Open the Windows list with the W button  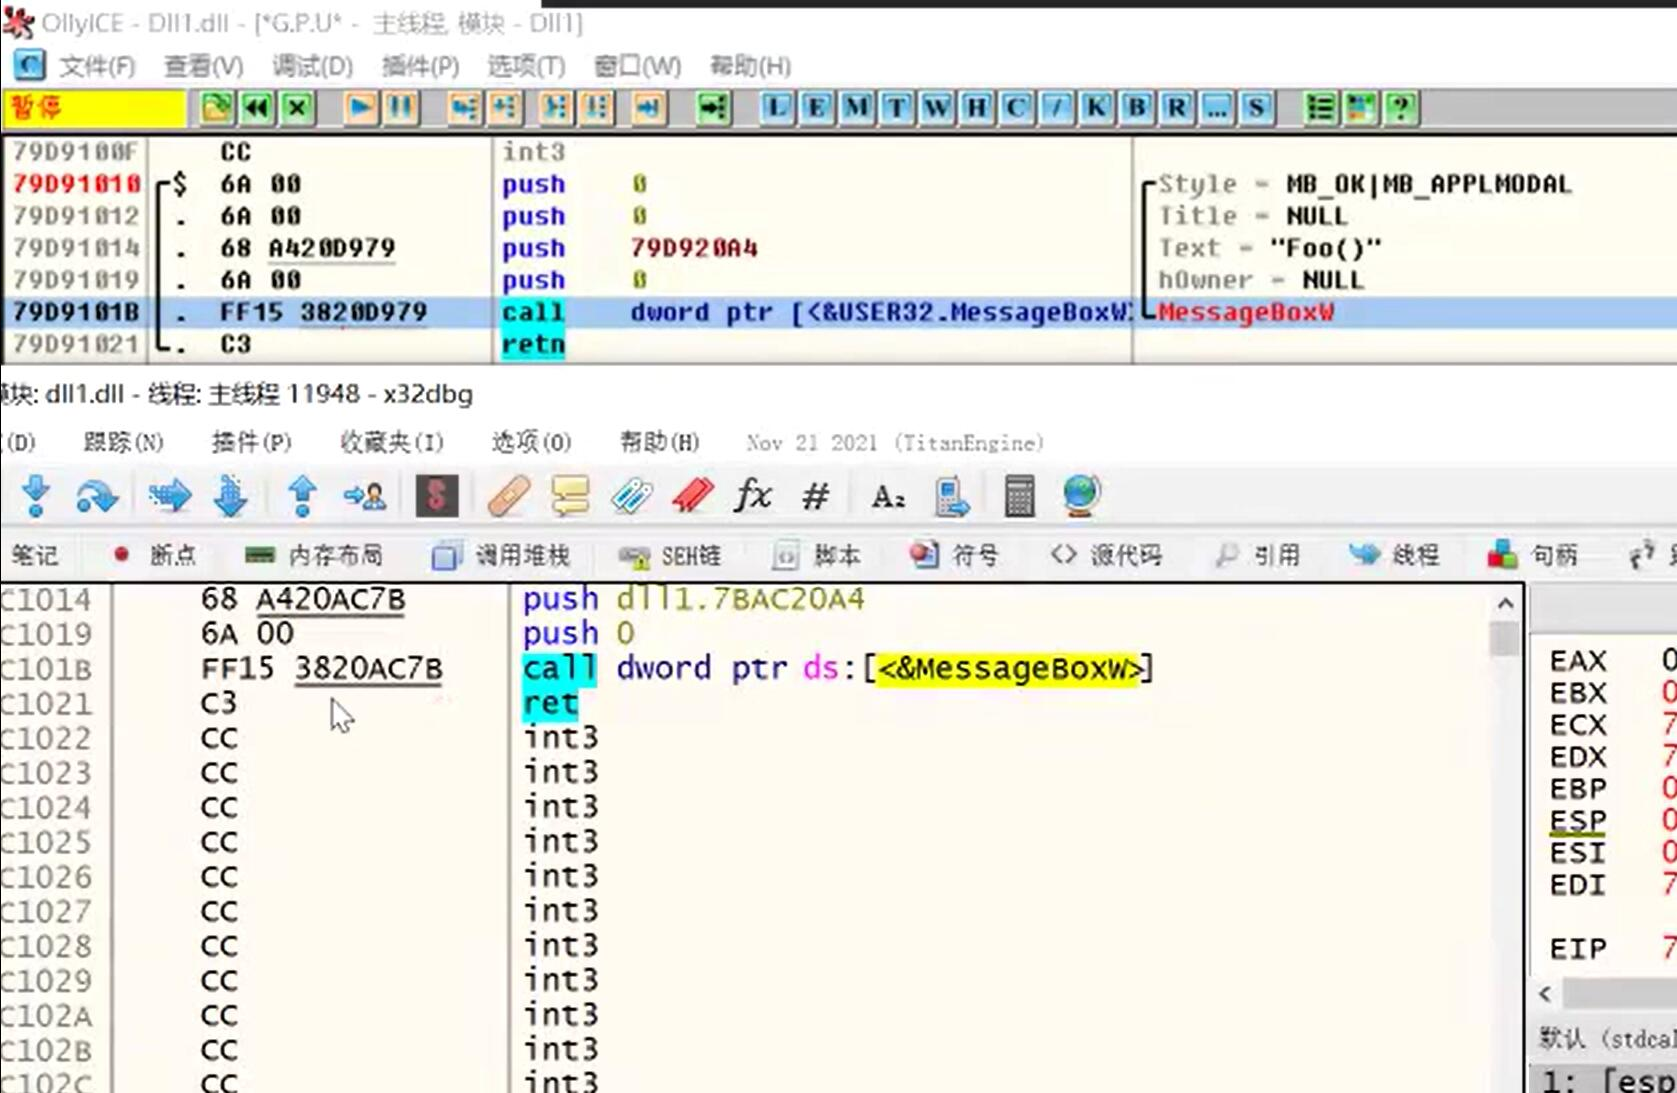pyautogui.click(x=936, y=107)
